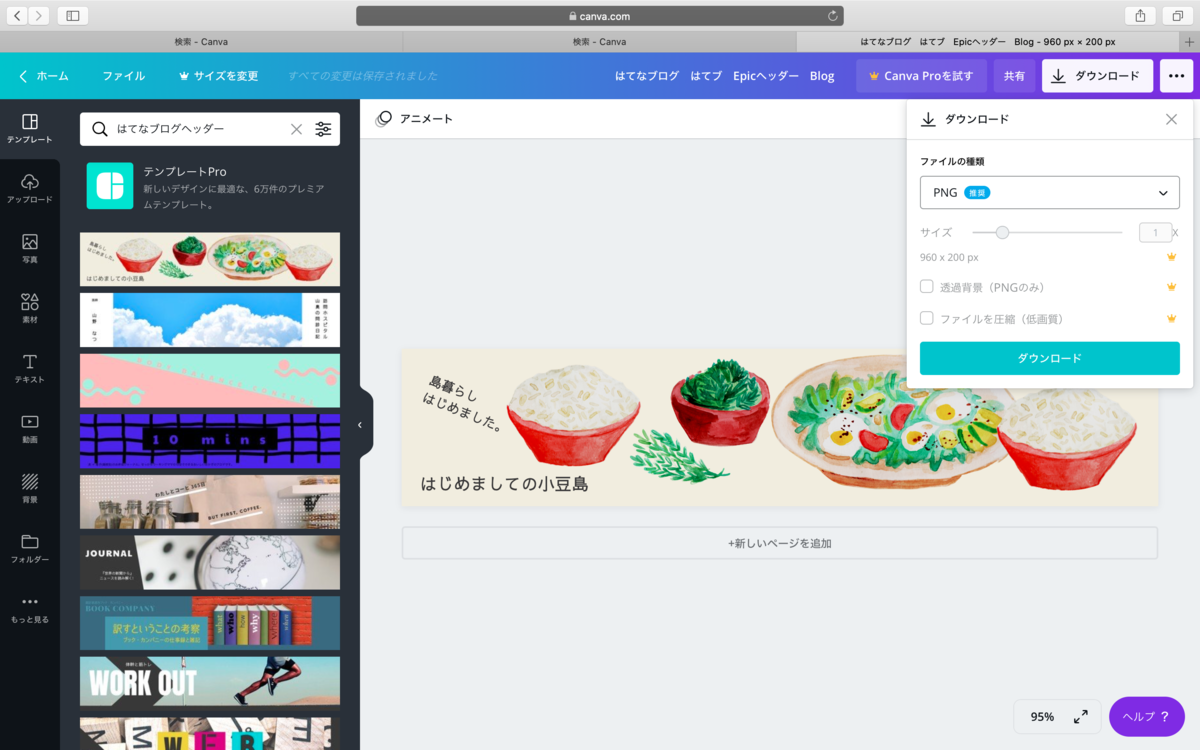Enable 透過背景 (PNGのみ) checkbox
Viewport: 1200px width, 750px height.
(x=926, y=286)
